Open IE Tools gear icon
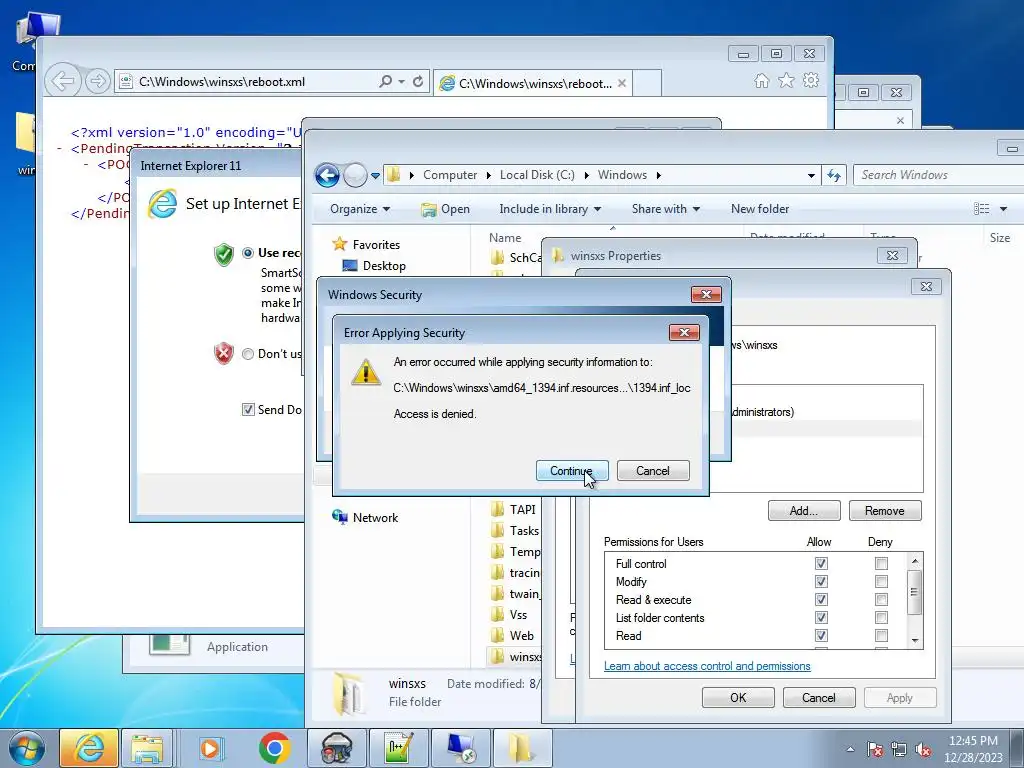The height and width of the screenshot is (768, 1024). (811, 80)
